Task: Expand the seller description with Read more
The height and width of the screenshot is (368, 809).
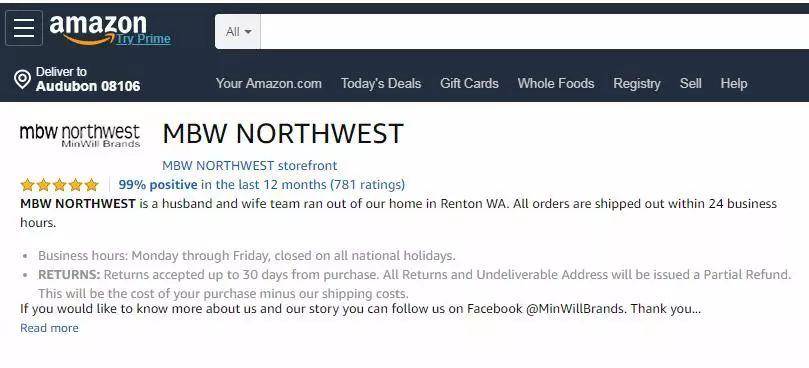Action: pos(50,328)
